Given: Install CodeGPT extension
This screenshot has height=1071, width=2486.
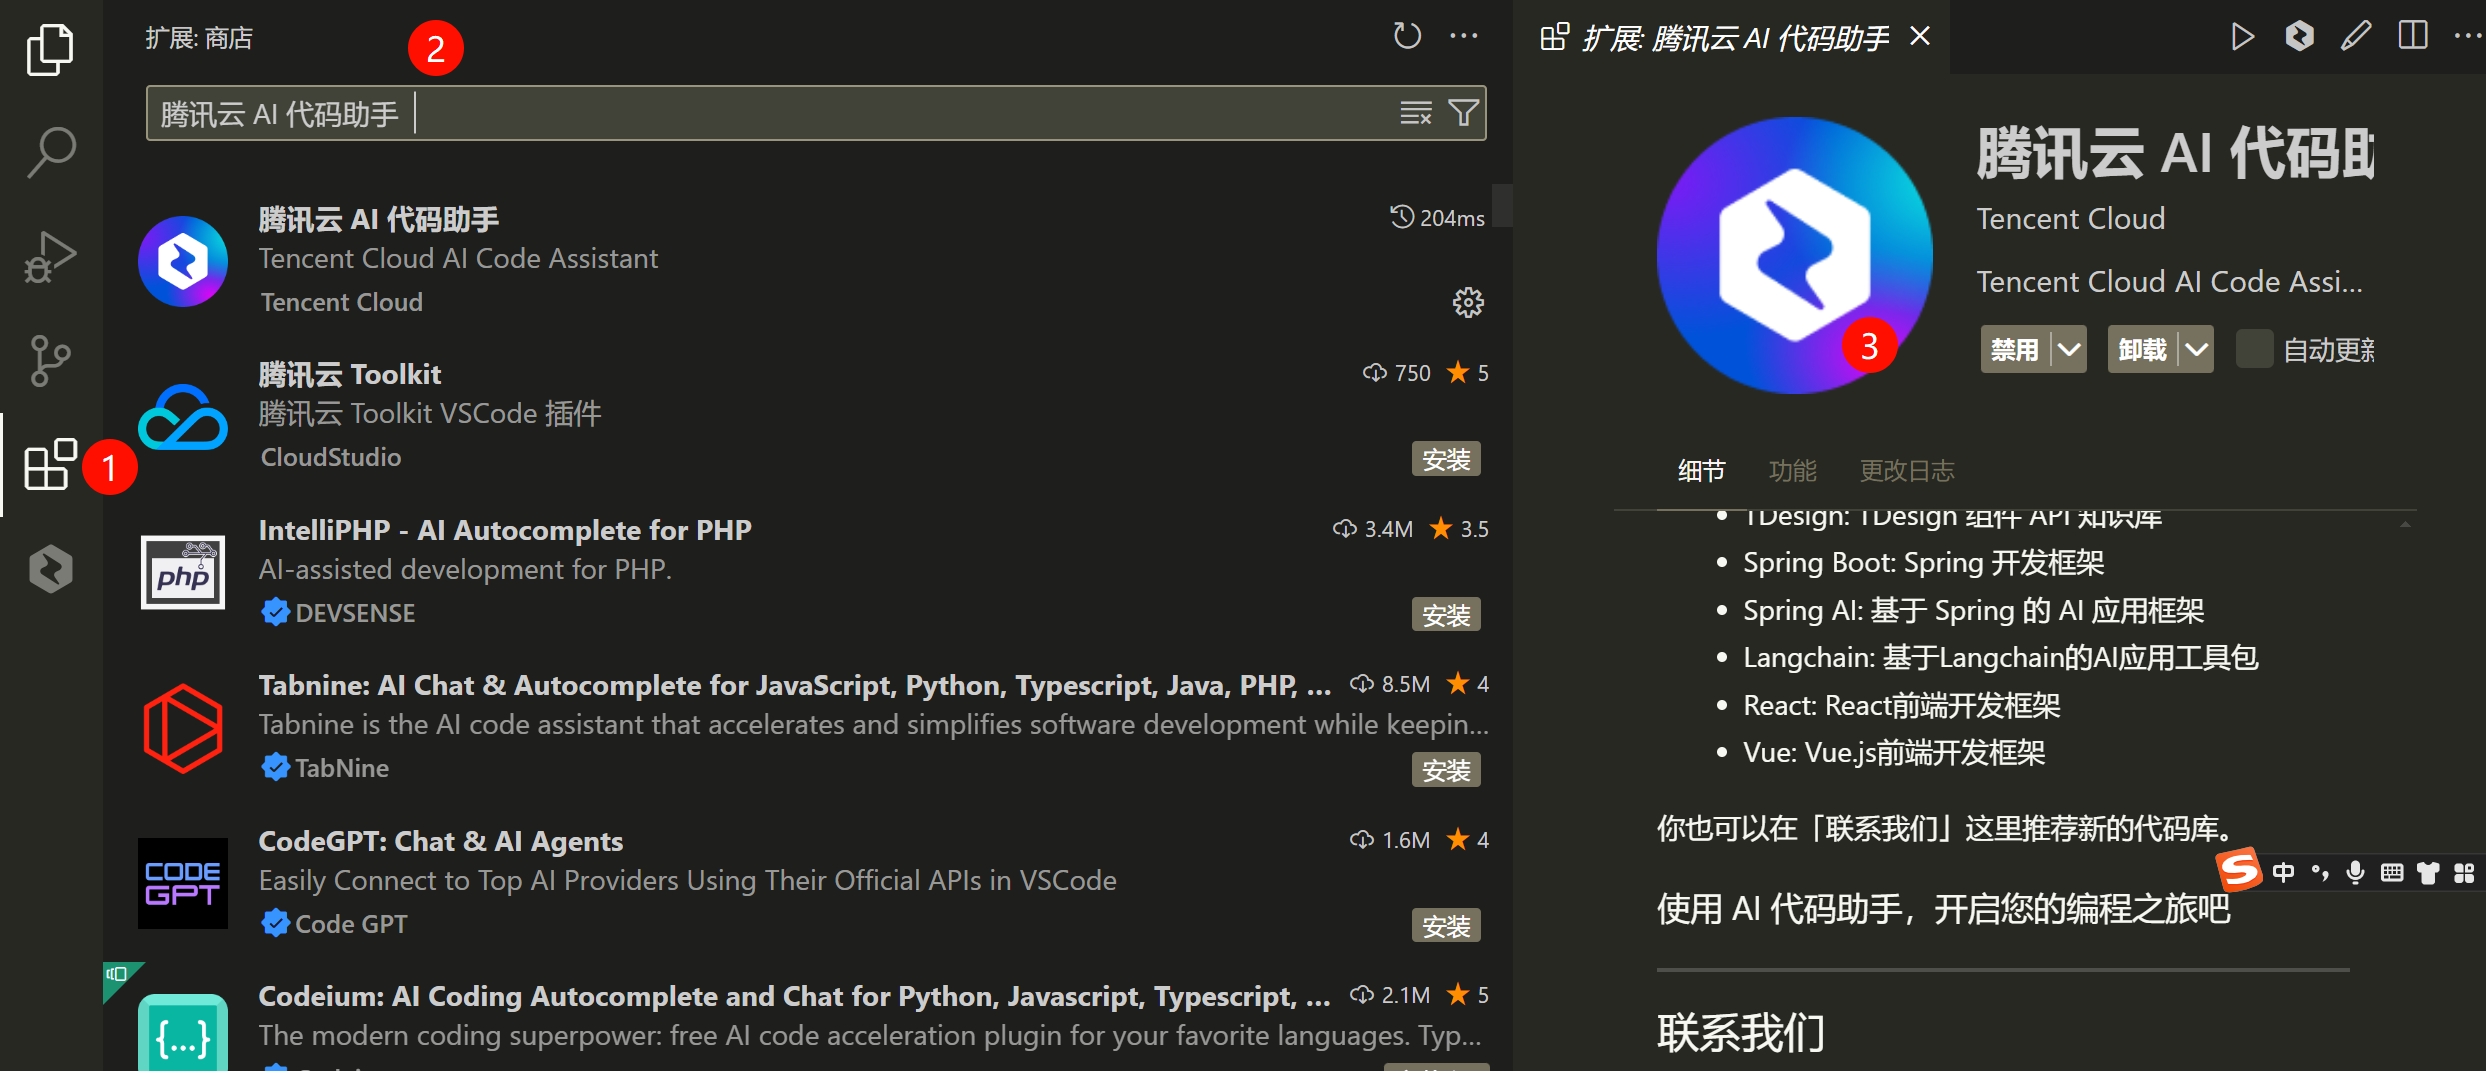Looking at the screenshot, I should coord(1447,926).
